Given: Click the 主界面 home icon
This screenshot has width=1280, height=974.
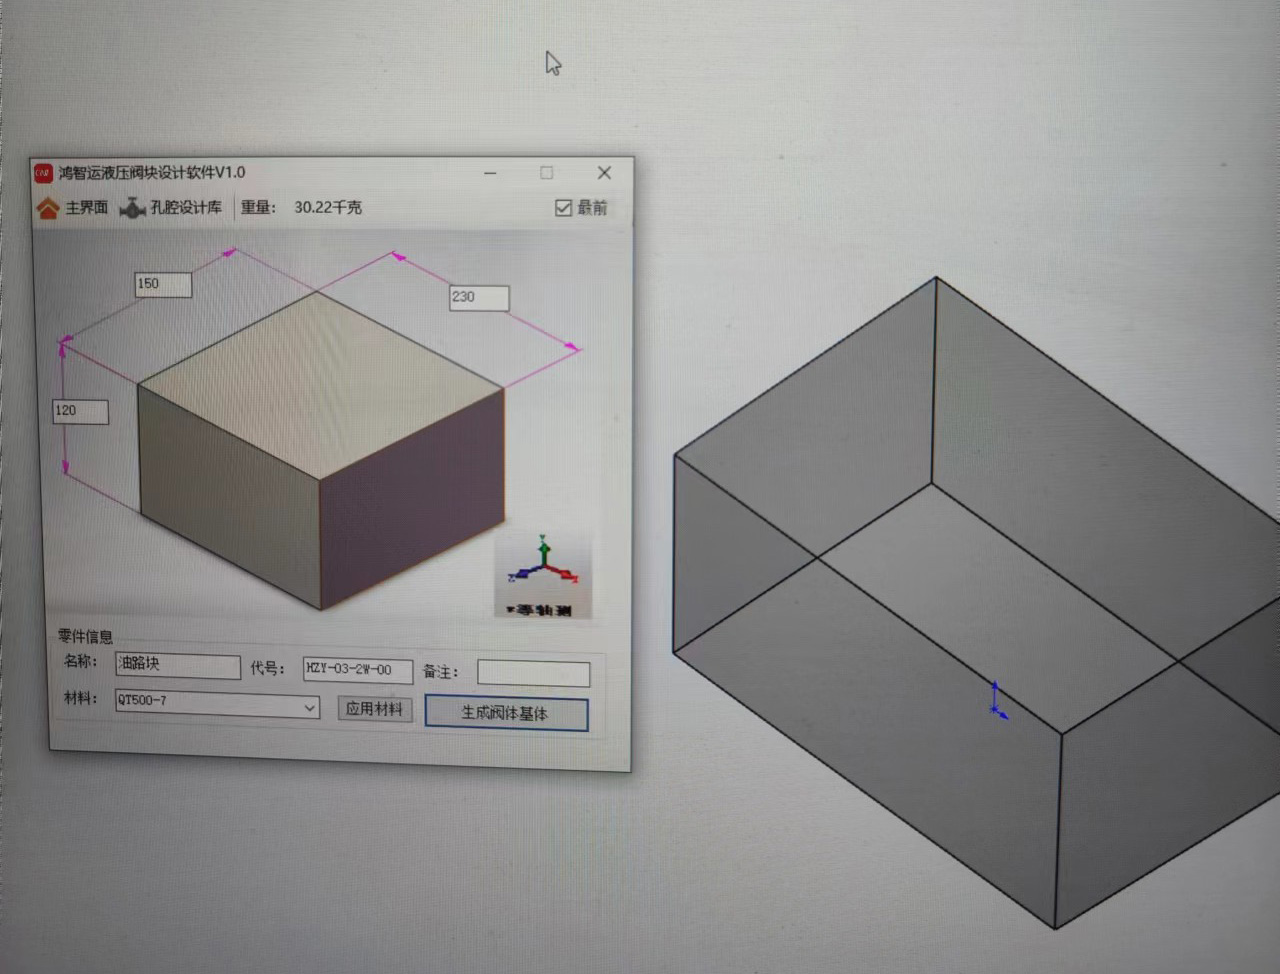Looking at the screenshot, I should tap(48, 207).
